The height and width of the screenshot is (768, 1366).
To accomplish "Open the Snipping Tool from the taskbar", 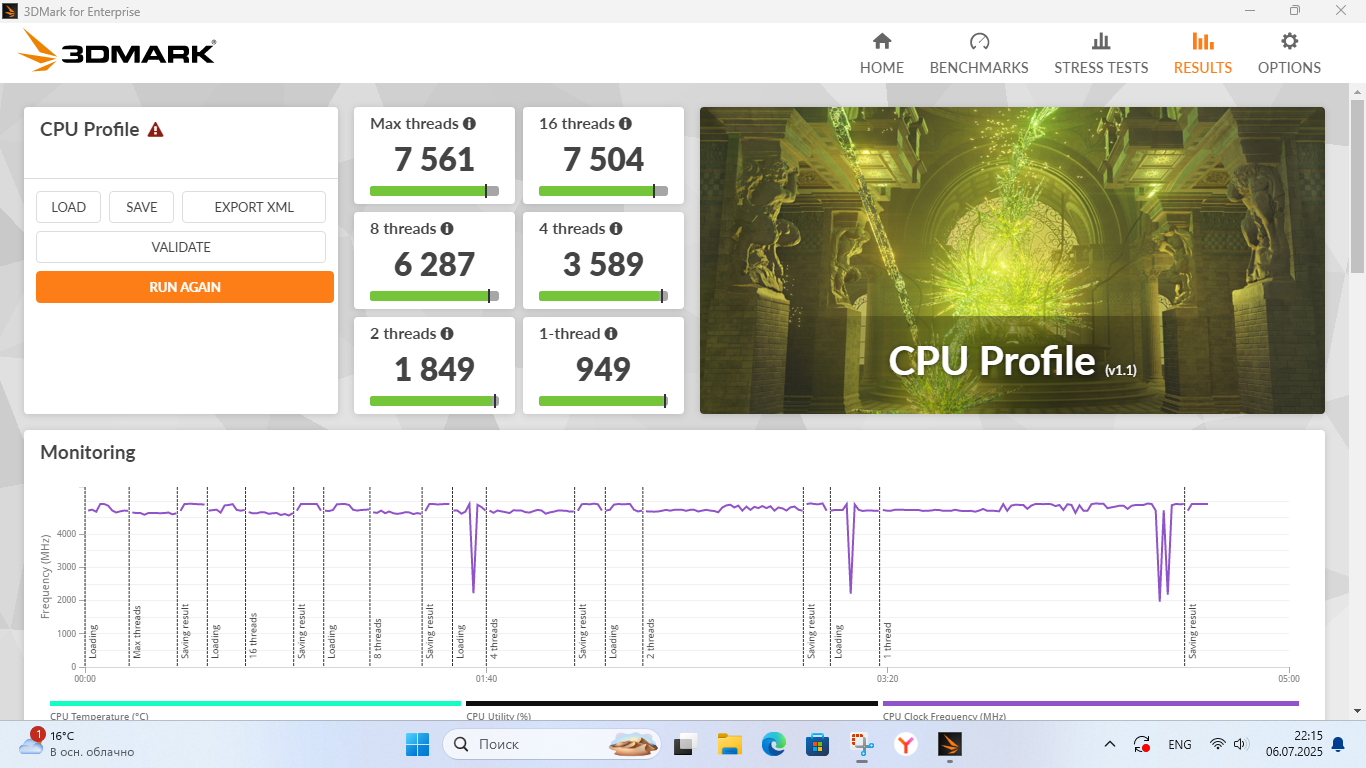I will pos(861,744).
